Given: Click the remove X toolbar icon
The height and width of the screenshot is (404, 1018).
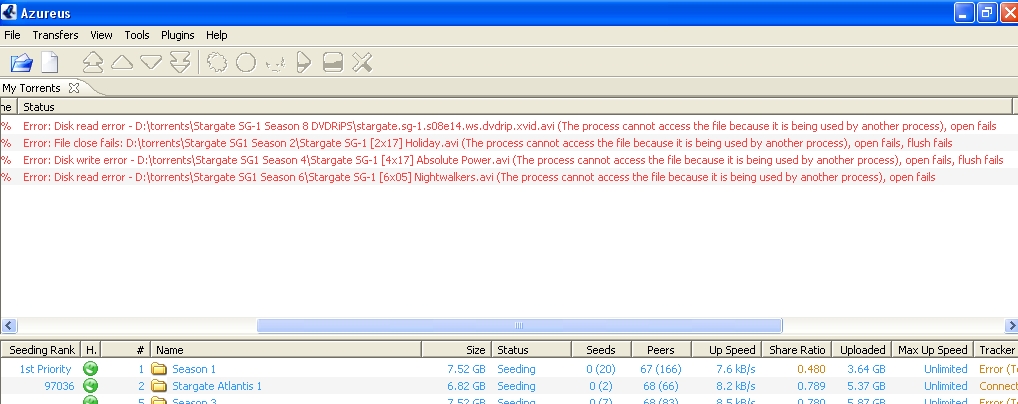Looking at the screenshot, I should pos(362,62).
